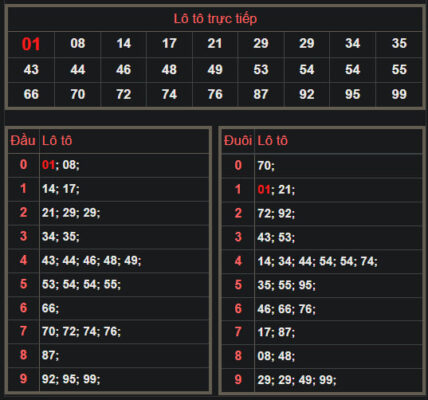
Task: Select Đầu row 4 with 43; 44; 46; 48; 49
Action: pos(108,261)
